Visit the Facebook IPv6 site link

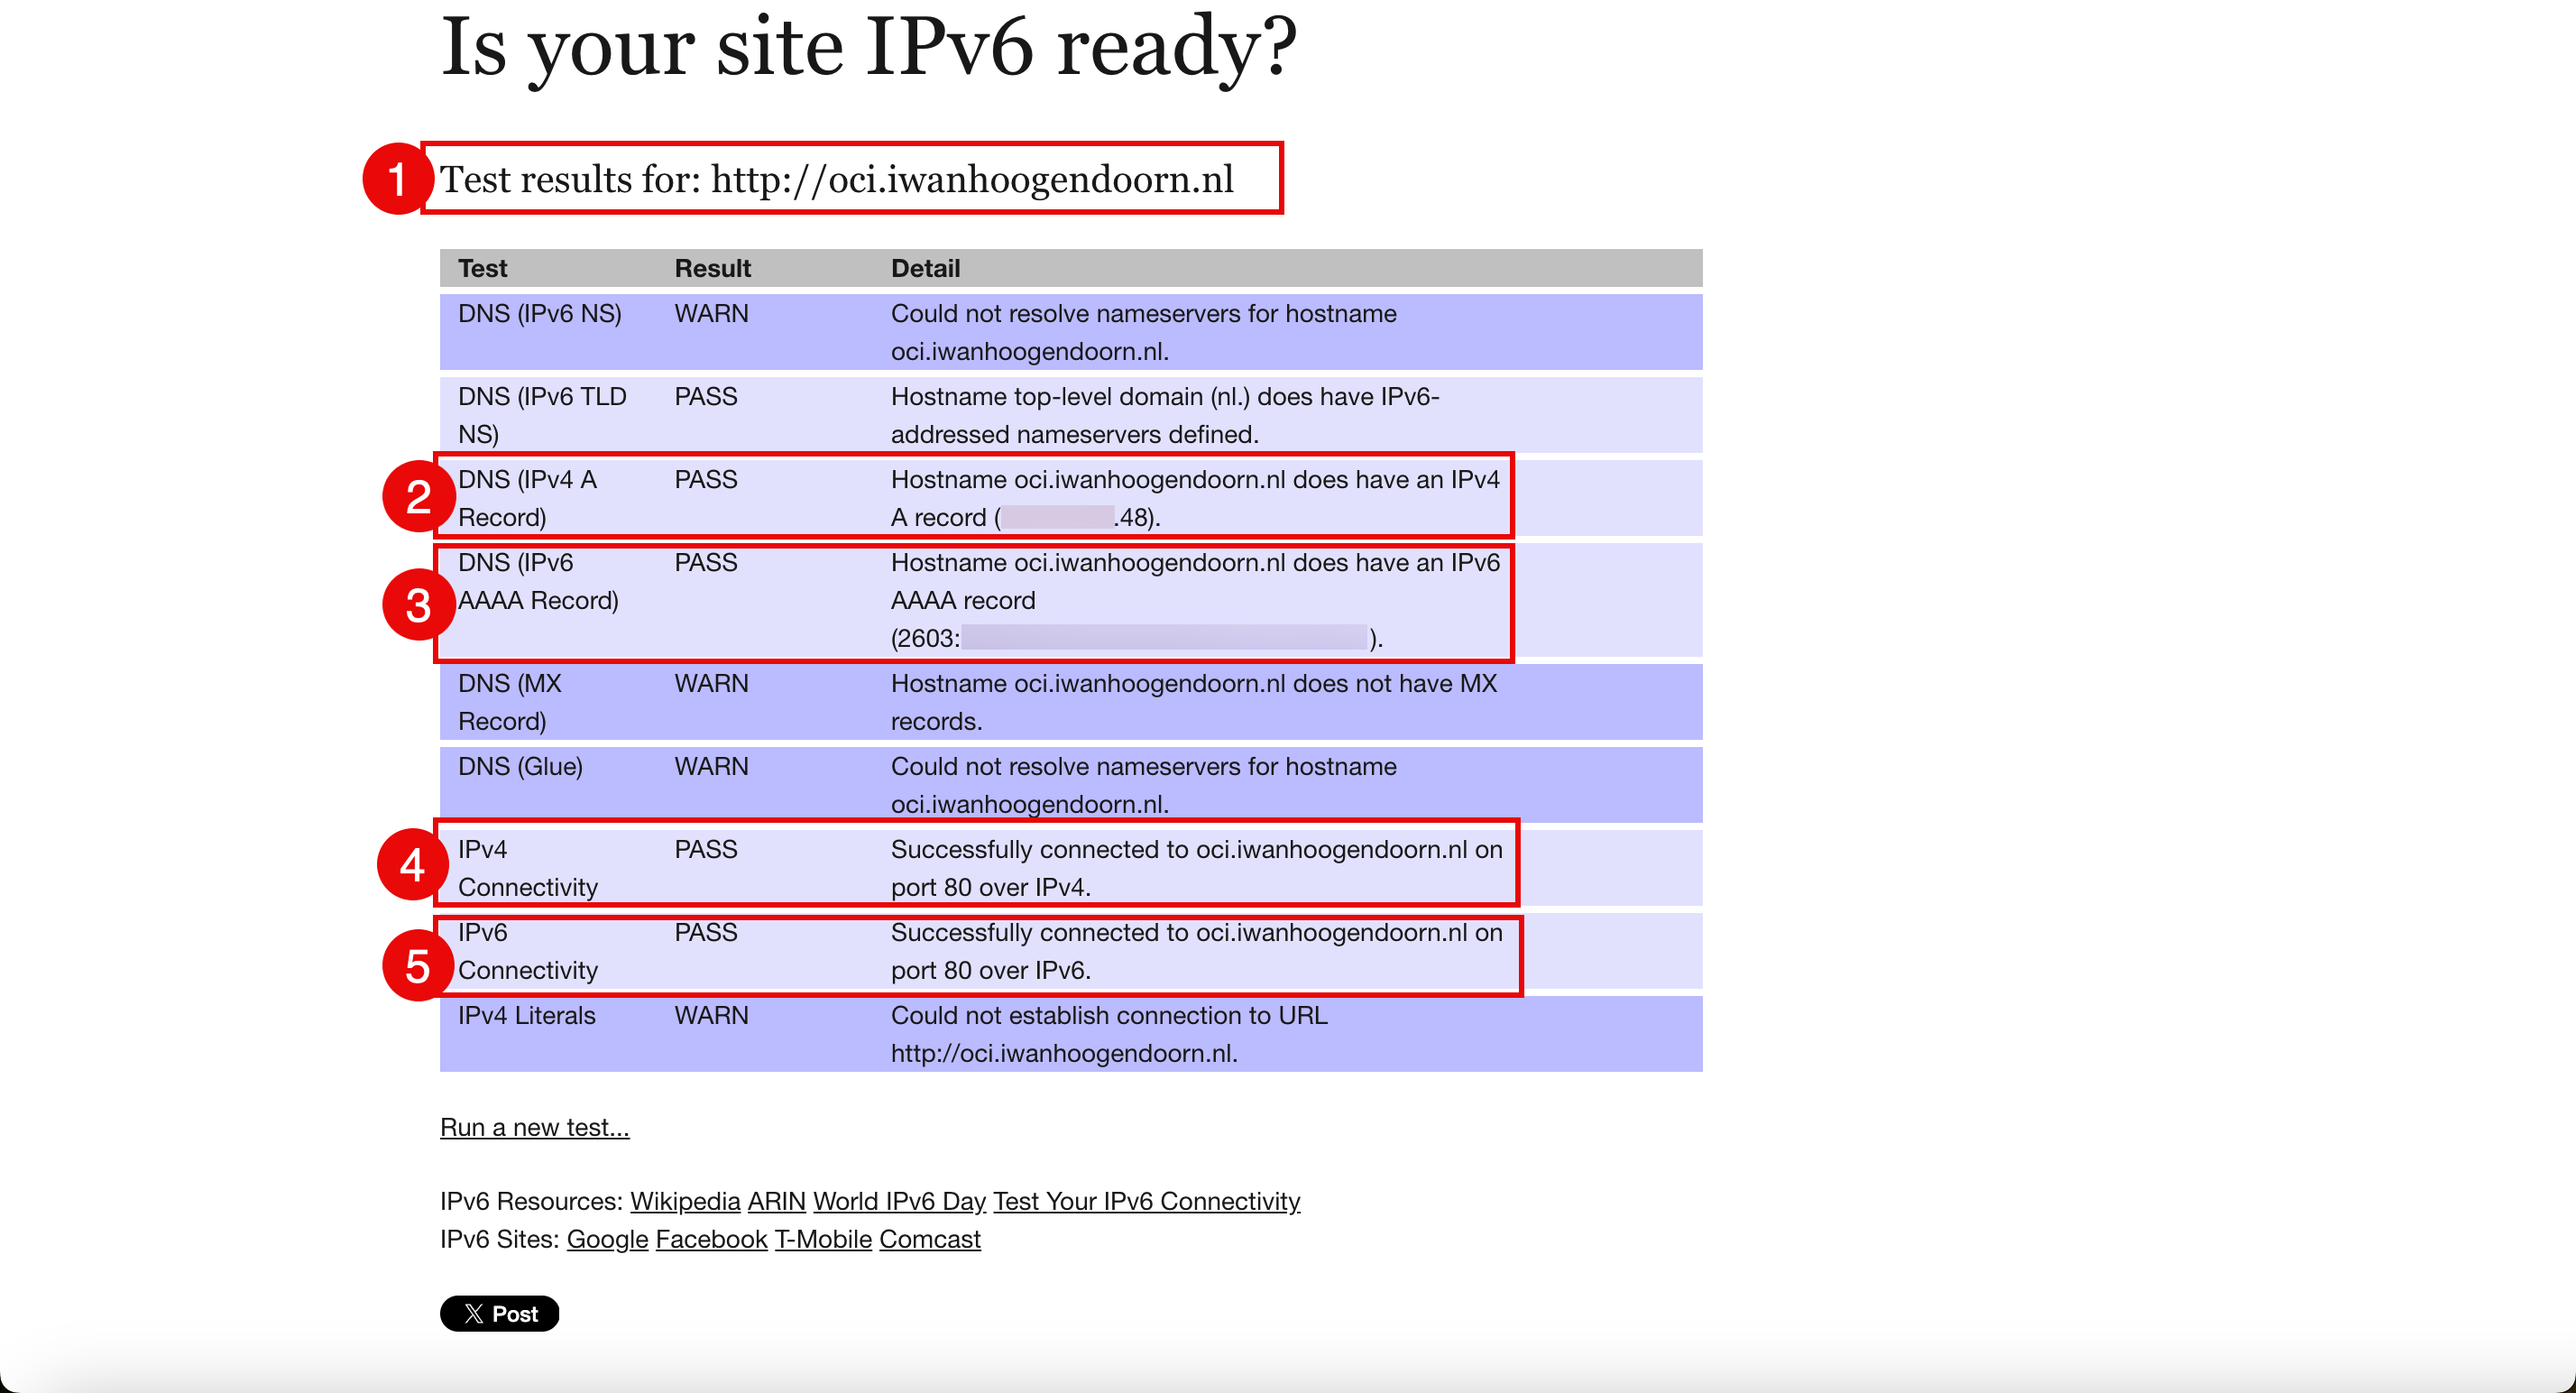[711, 1239]
